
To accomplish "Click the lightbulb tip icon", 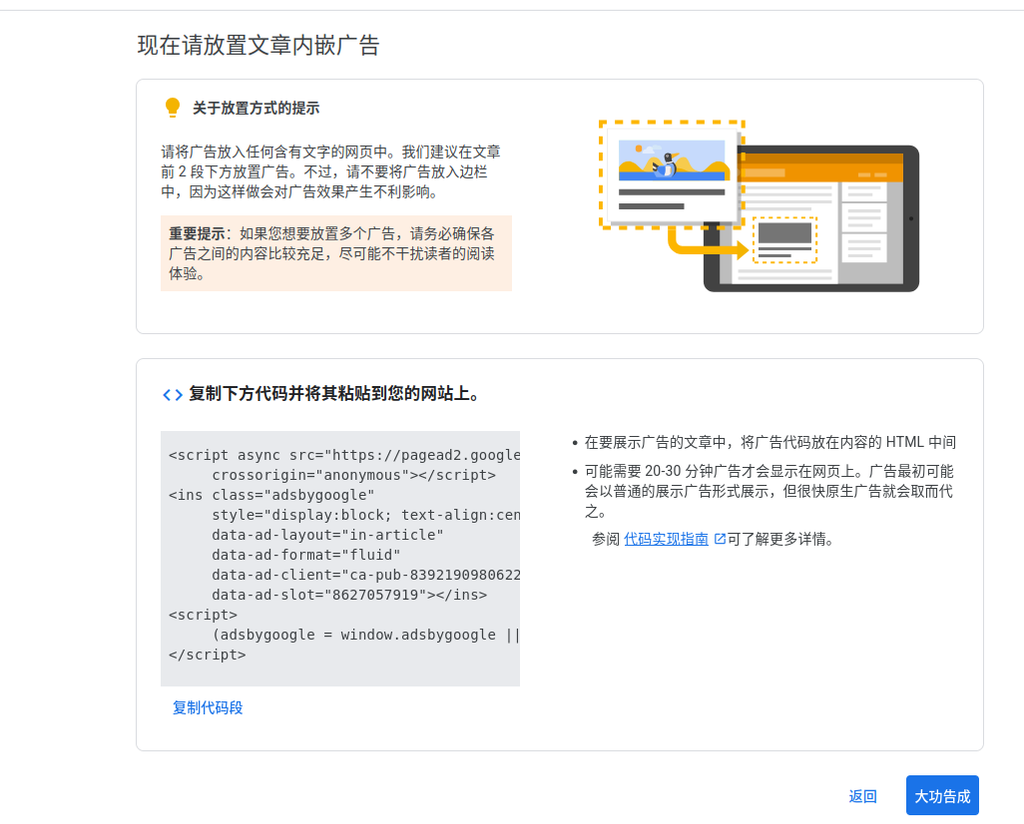I will tap(172, 108).
